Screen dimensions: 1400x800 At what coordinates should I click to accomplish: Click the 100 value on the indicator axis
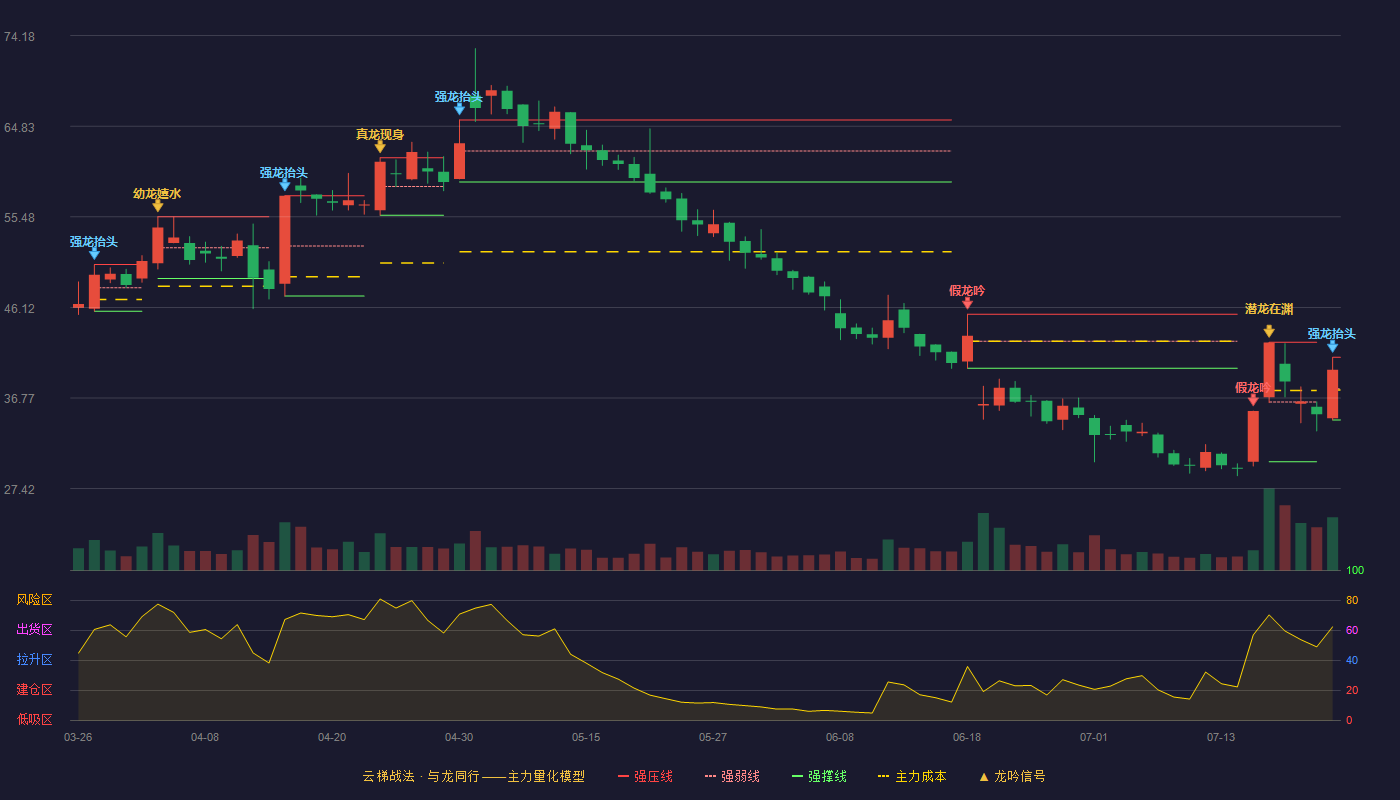point(1355,571)
